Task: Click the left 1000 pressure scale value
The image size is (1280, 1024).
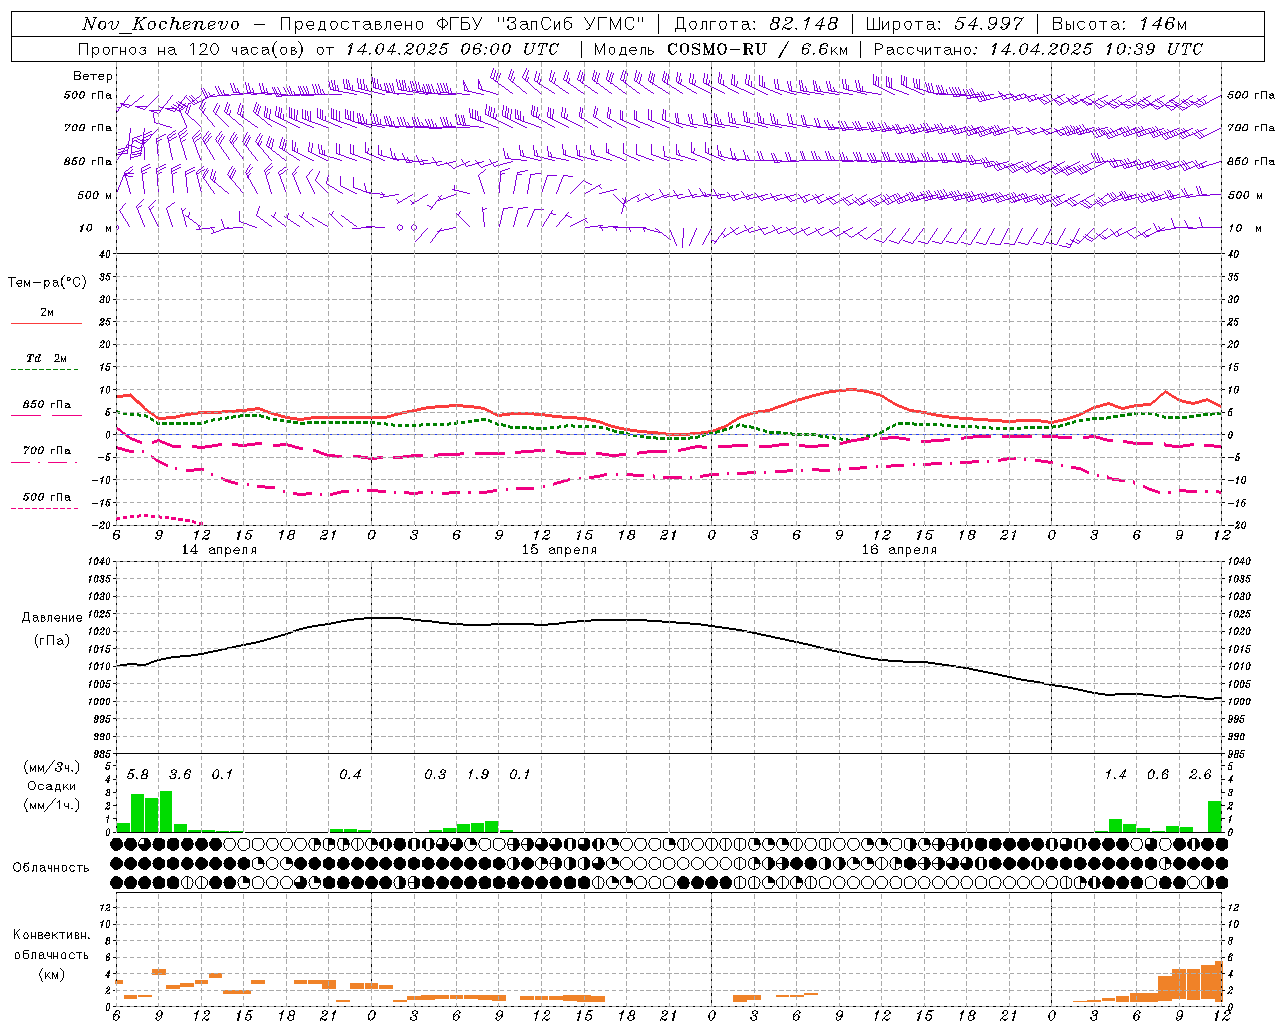Action: 99,702
